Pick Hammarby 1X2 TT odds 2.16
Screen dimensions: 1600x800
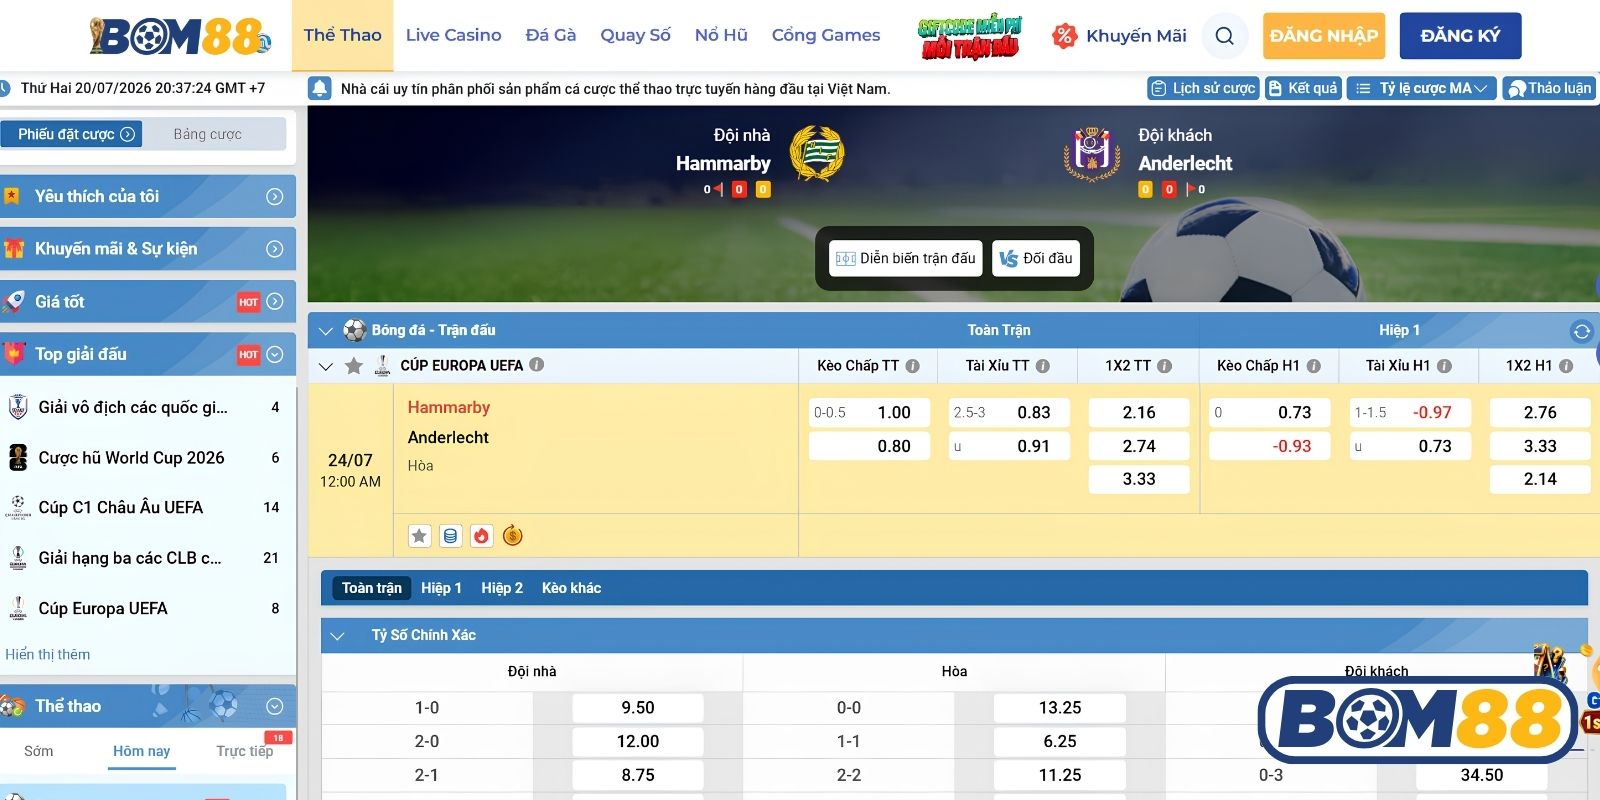pos(1139,413)
